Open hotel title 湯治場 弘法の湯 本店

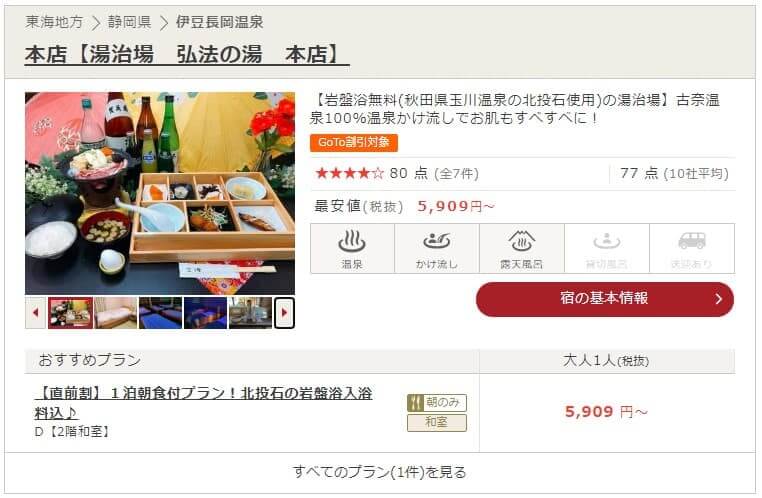pos(187,54)
